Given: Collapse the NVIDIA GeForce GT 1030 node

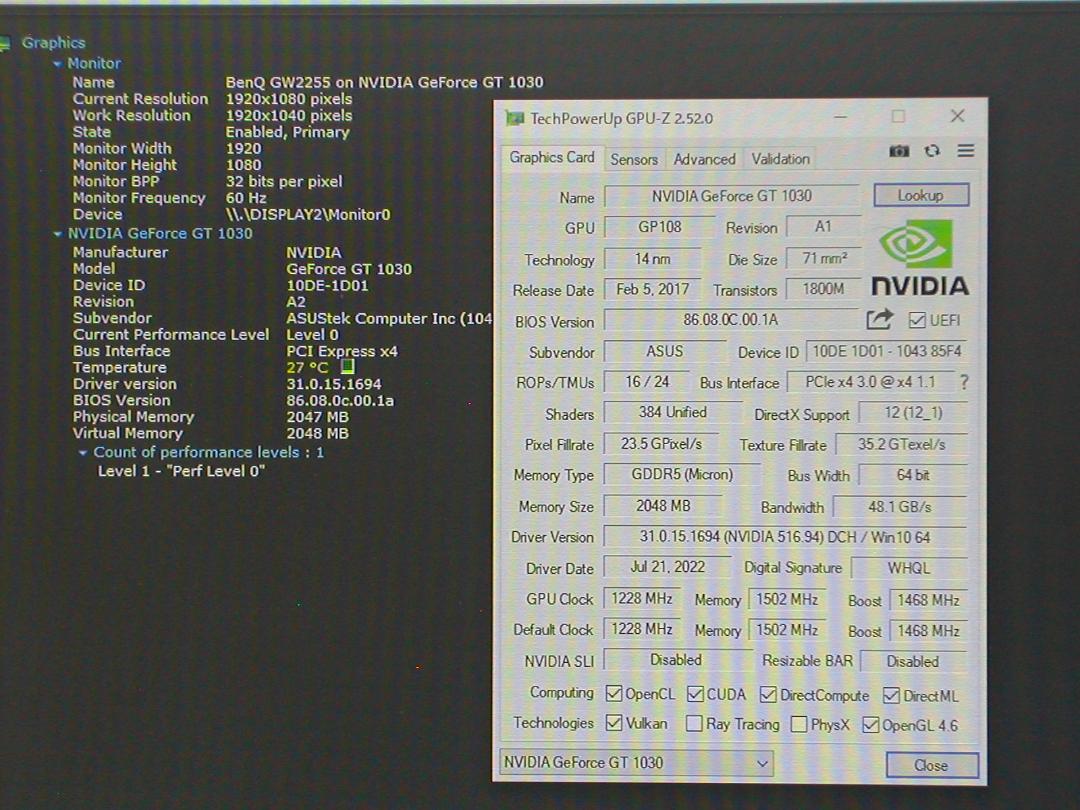Looking at the screenshot, I should pos(58,234).
